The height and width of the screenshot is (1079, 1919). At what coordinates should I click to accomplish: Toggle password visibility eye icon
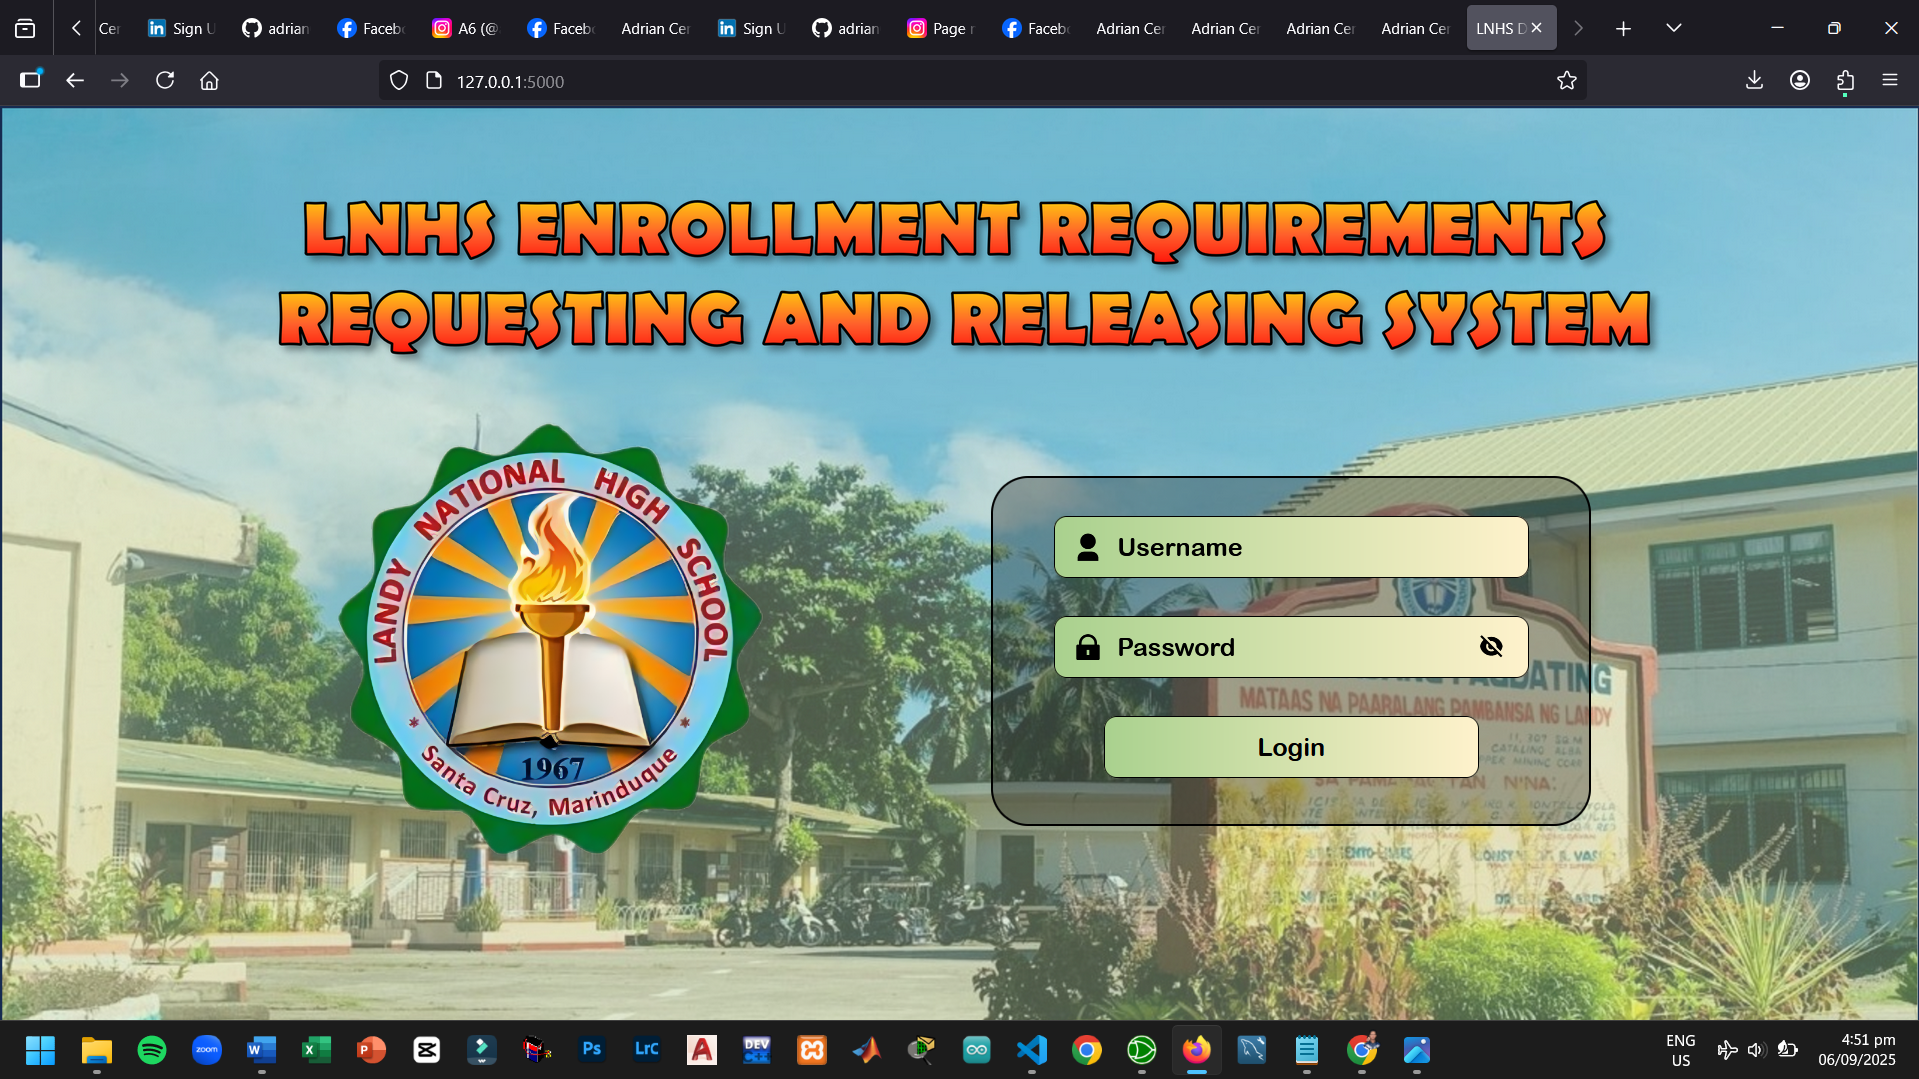point(1491,647)
